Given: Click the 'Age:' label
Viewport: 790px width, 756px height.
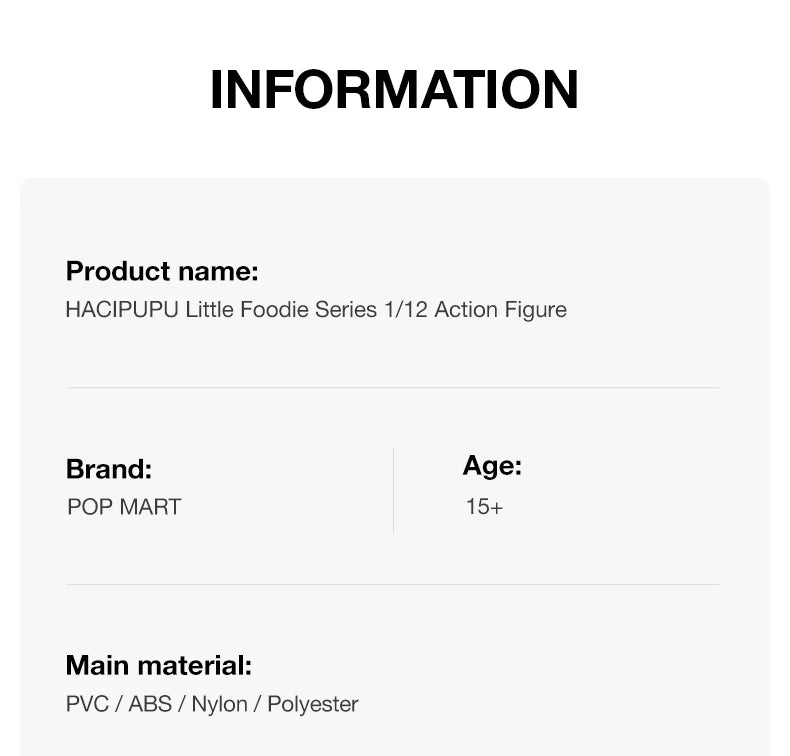Looking at the screenshot, I should 492,465.
